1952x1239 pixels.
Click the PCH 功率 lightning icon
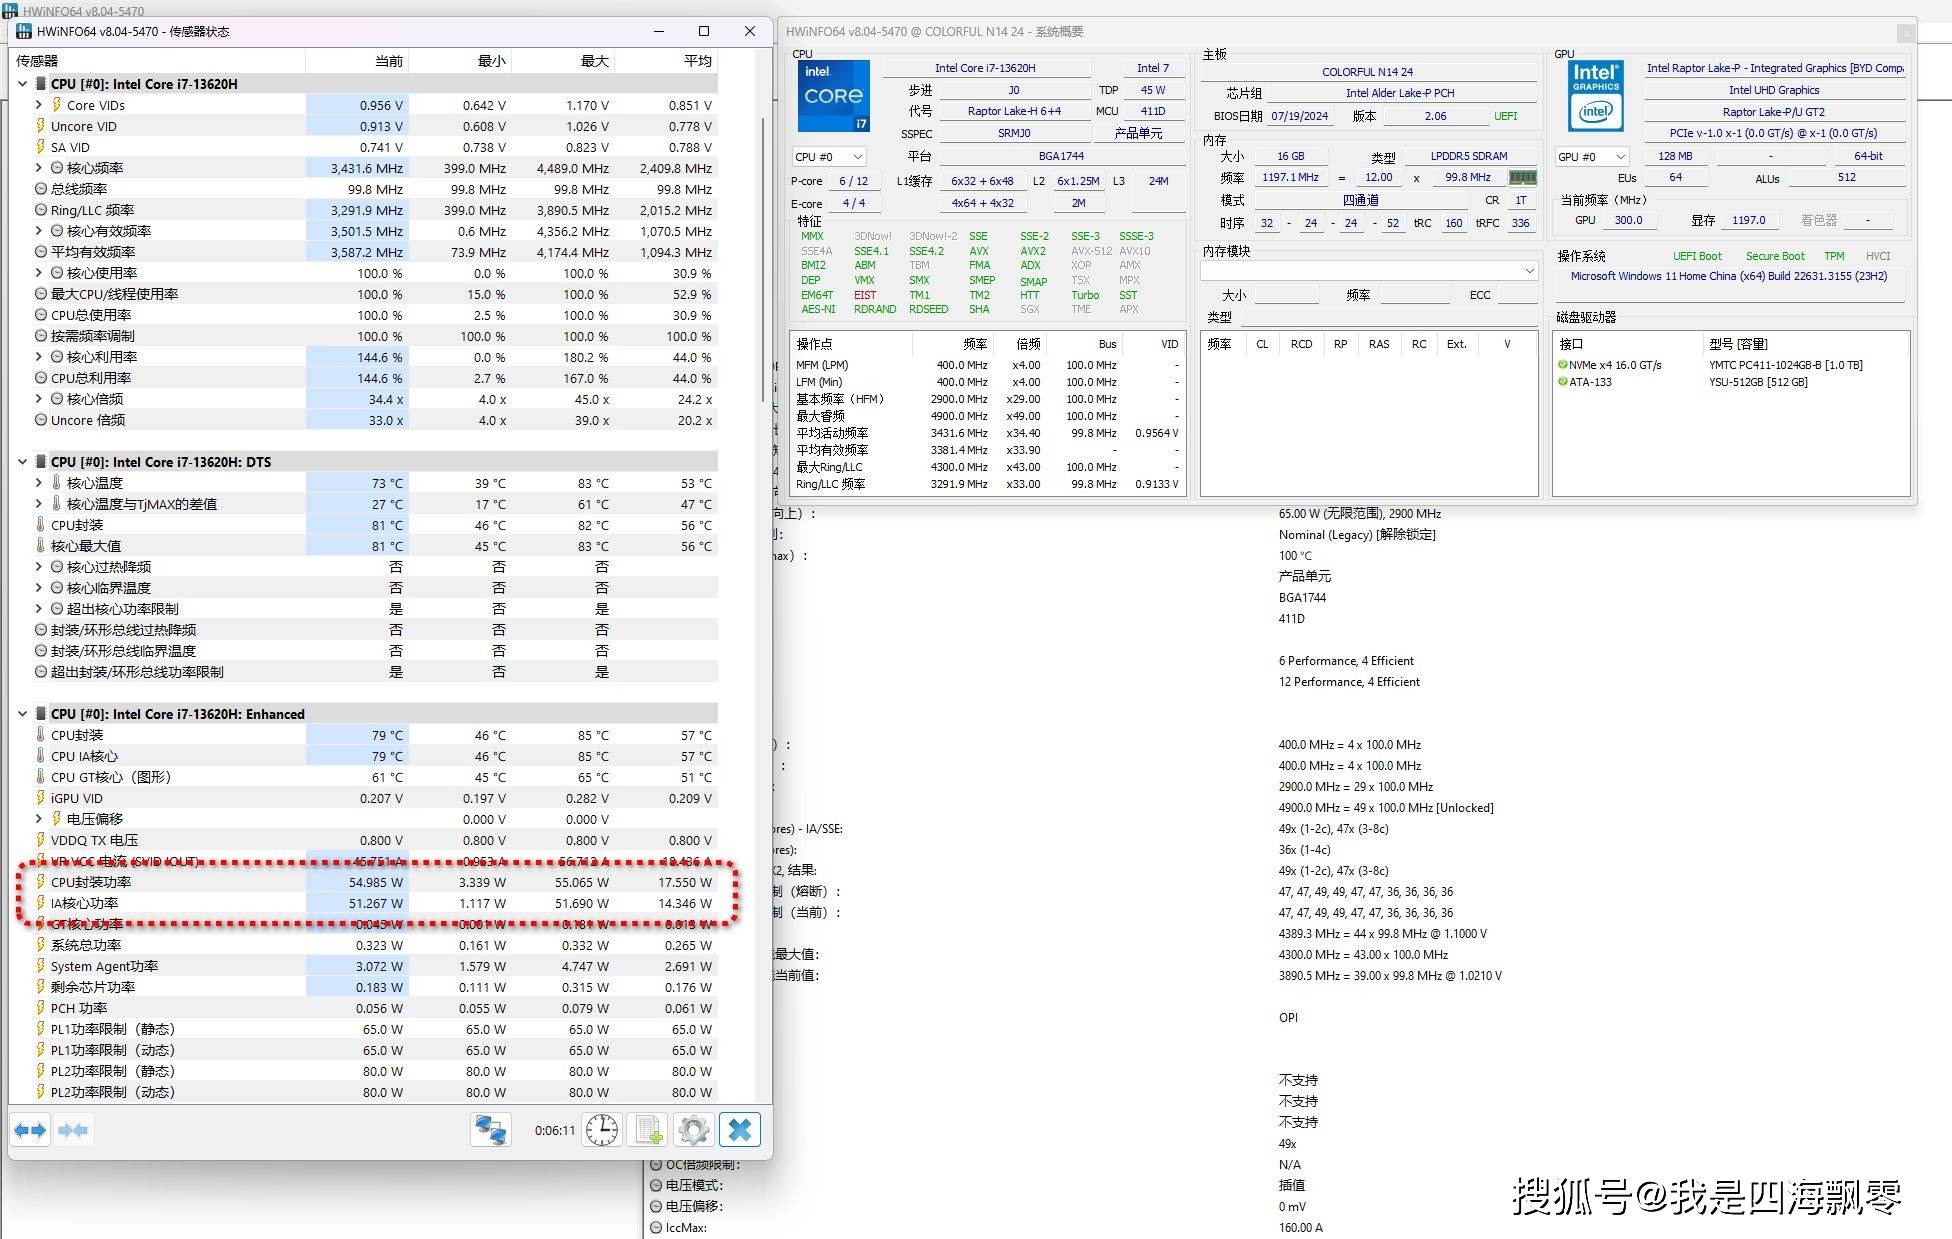(x=41, y=1008)
